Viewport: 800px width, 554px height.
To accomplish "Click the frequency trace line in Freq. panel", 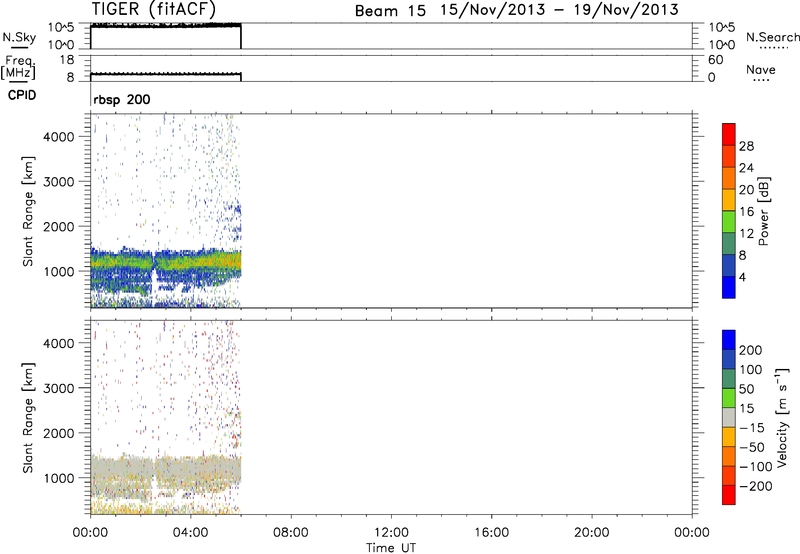I will (x=165, y=74).
